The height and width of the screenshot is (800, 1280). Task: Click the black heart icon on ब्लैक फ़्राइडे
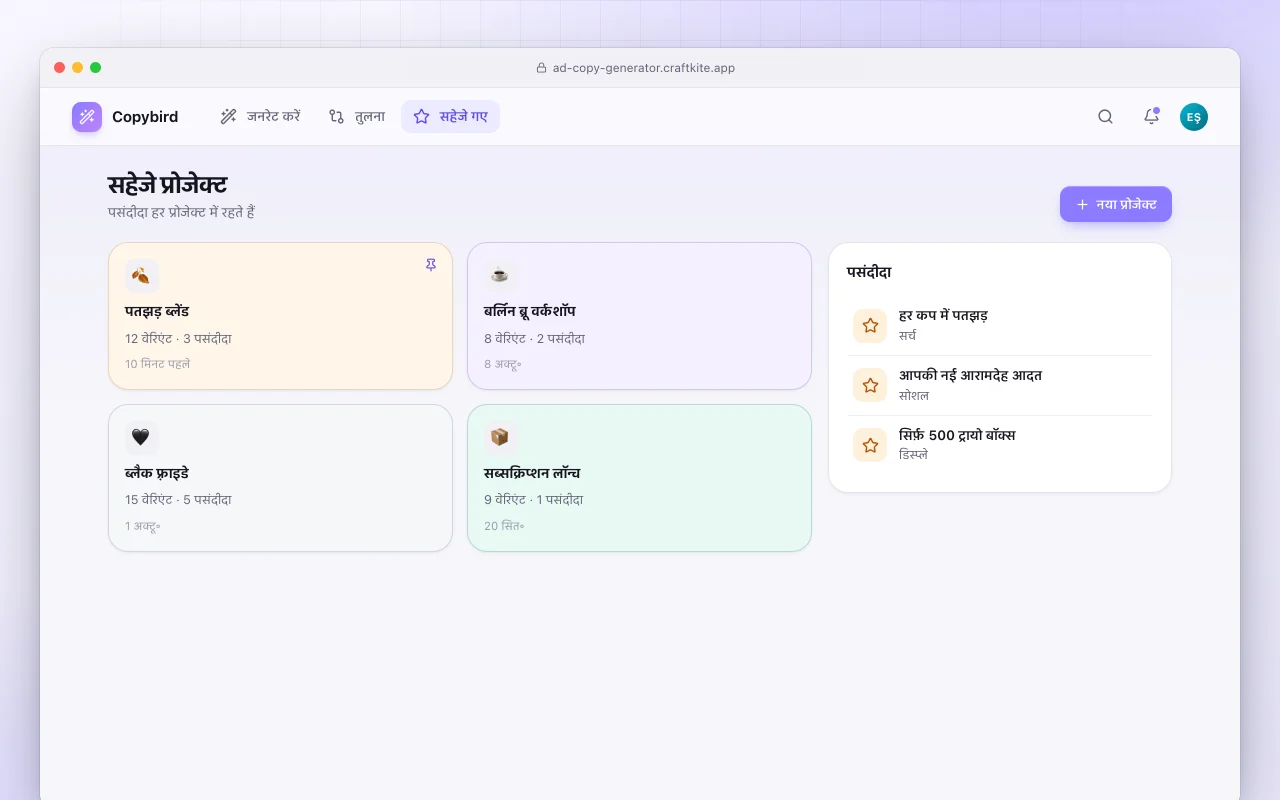pos(142,438)
